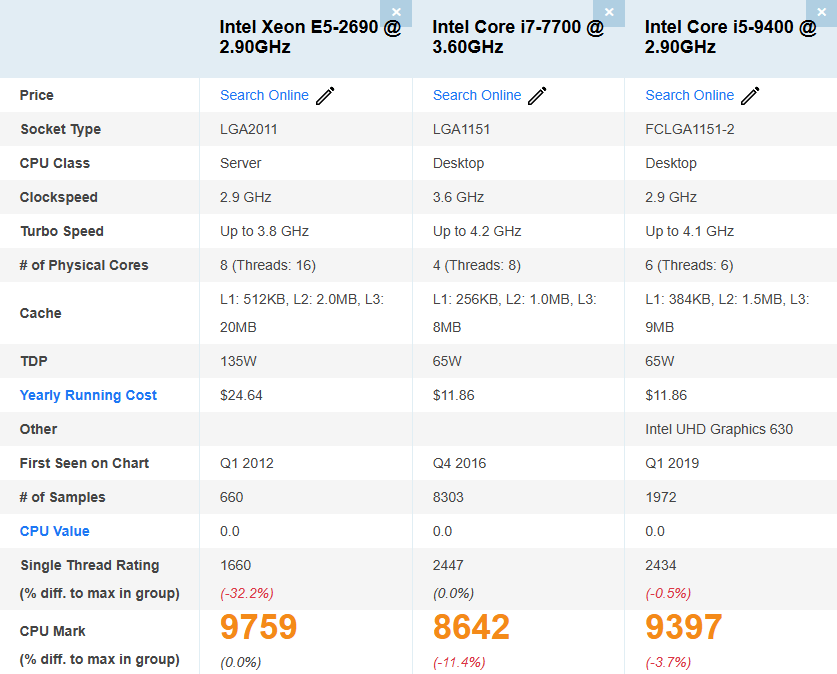Click the Intel Core i5-9400 heading
Image resolution: width=837 pixels, height=674 pixels.
730,37
